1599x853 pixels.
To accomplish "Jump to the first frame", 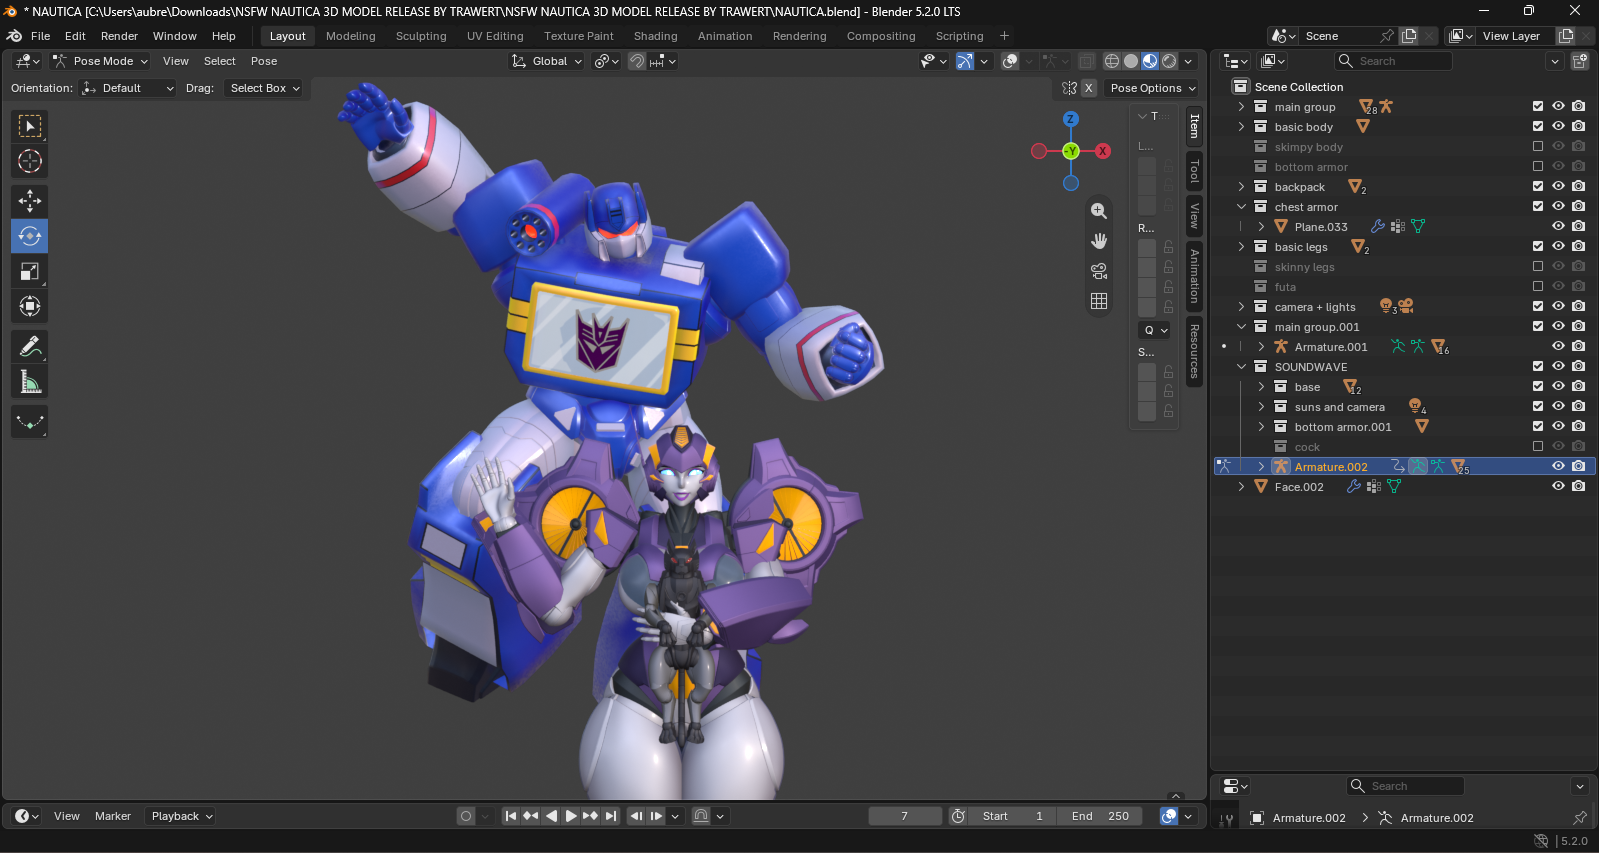I will [511, 816].
